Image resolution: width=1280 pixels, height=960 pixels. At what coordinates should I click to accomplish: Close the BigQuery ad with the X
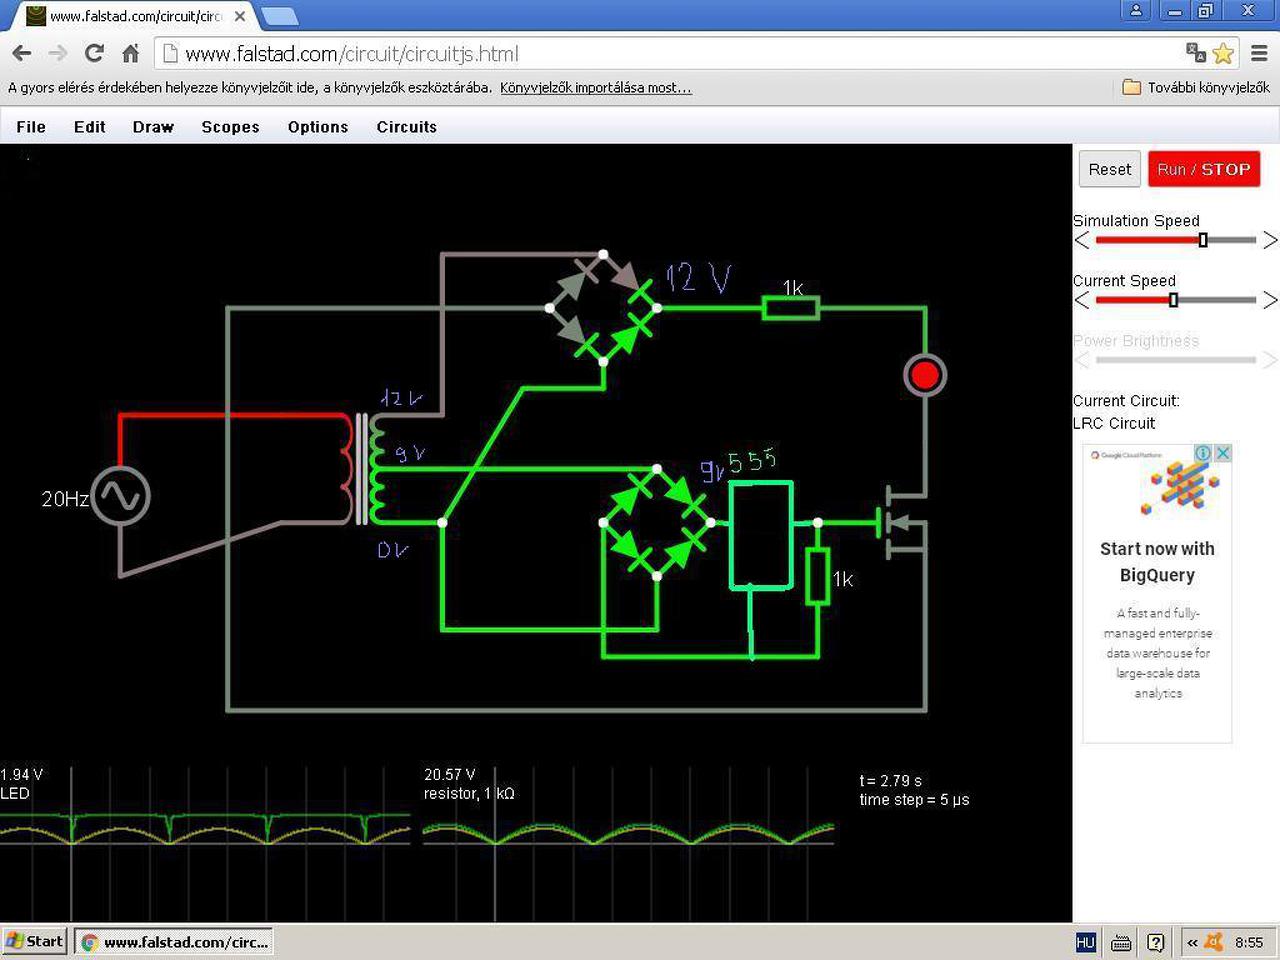[1222, 453]
